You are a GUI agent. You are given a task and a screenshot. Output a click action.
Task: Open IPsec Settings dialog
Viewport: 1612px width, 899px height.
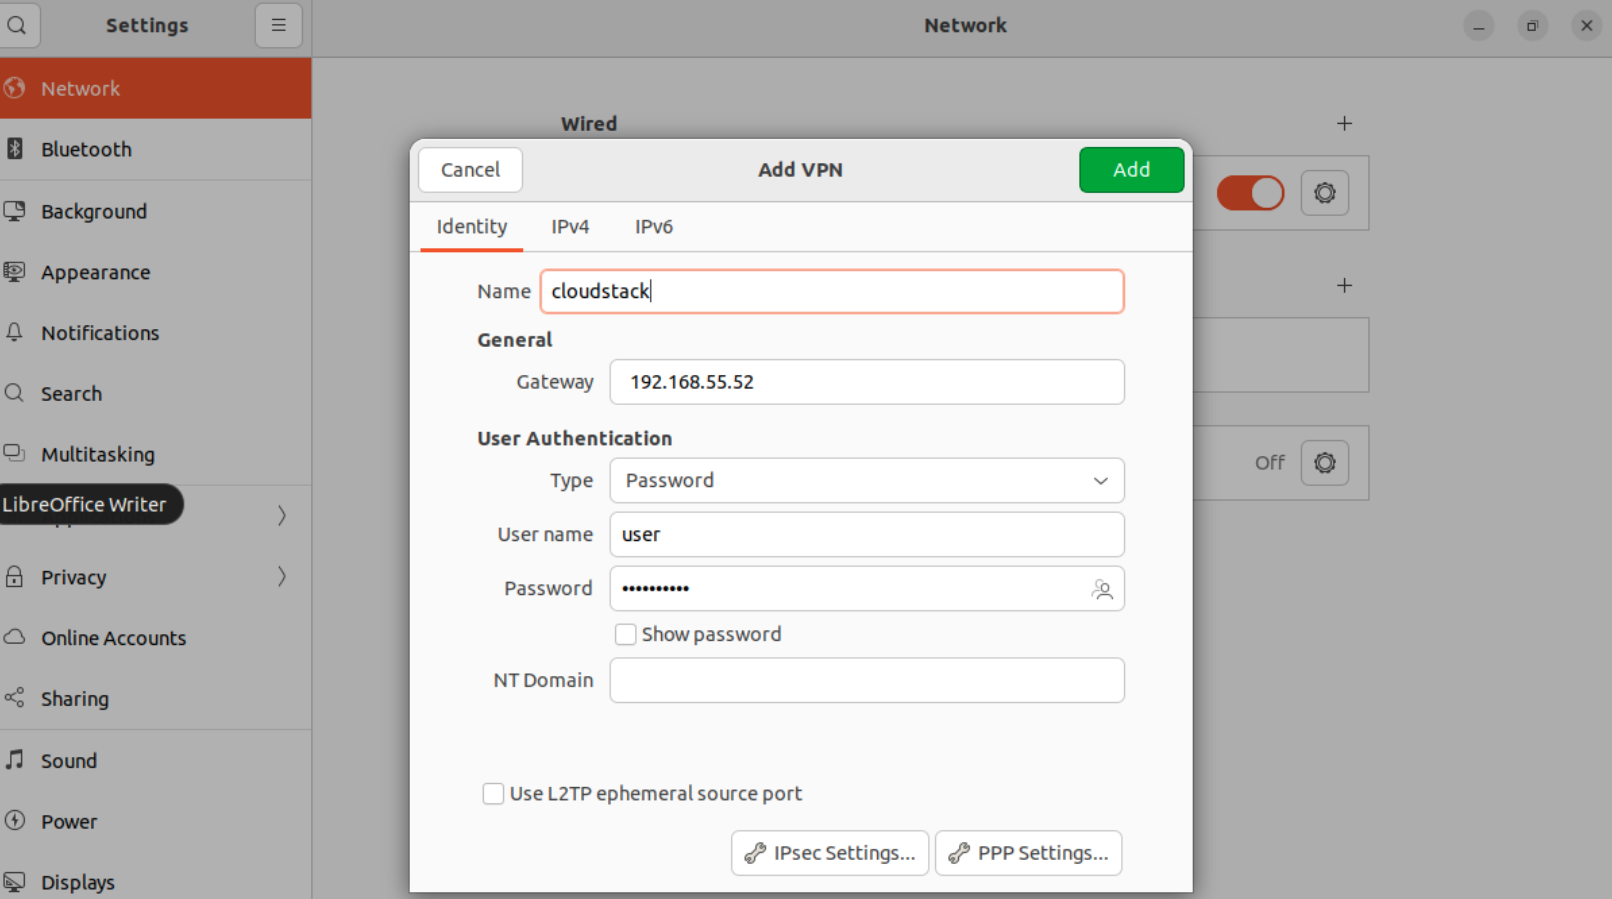point(829,853)
